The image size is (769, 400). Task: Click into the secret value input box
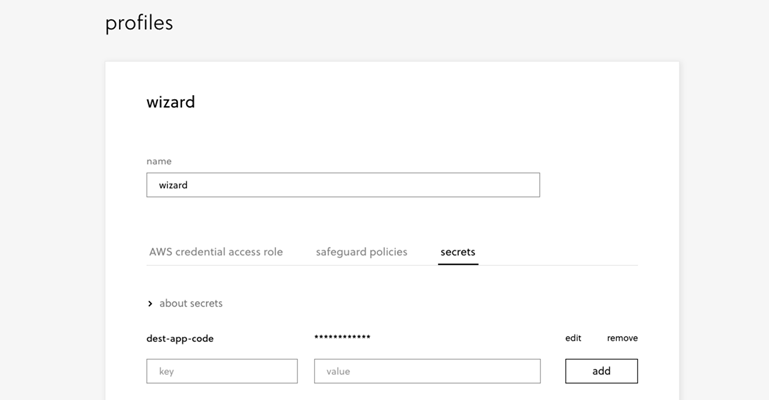click(x=427, y=371)
